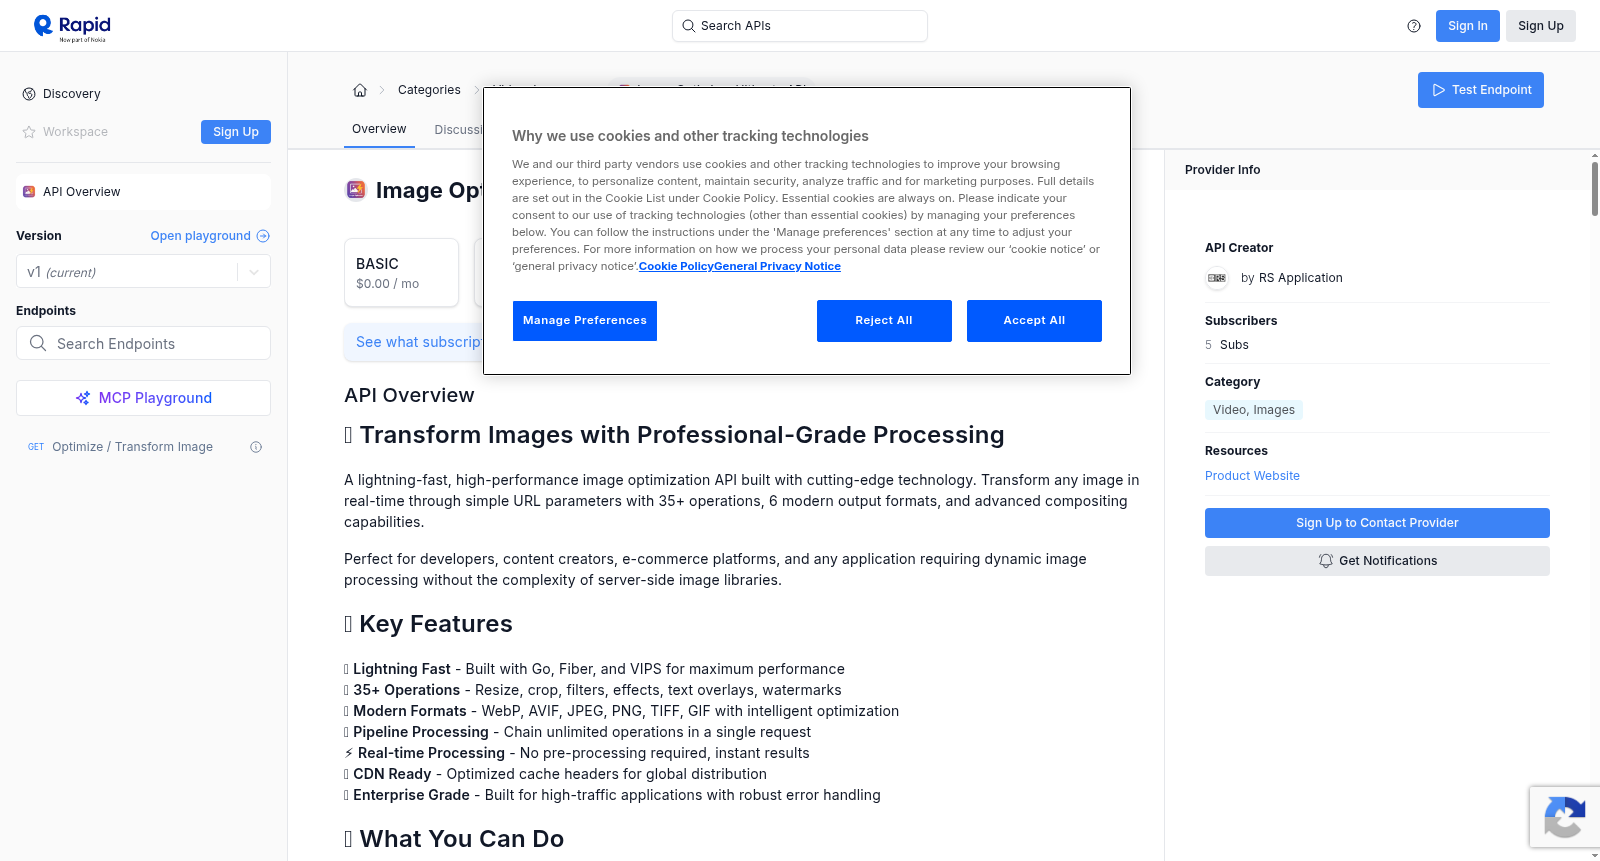Open the v1 (current) version dropdown
Image resolution: width=1600 pixels, height=861 pixels.
(143, 272)
